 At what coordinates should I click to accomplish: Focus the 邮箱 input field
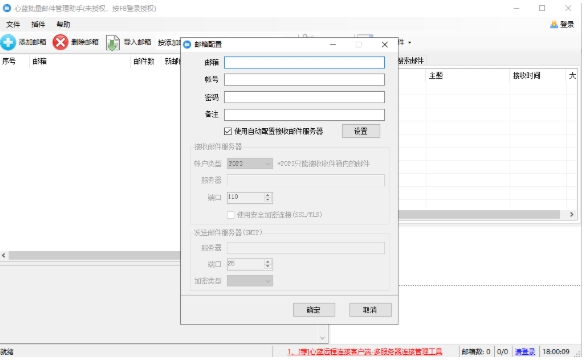pyautogui.click(x=304, y=63)
